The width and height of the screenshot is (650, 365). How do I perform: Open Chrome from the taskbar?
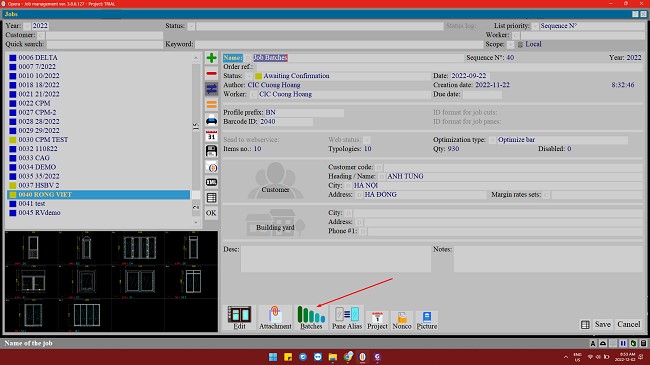click(x=348, y=357)
